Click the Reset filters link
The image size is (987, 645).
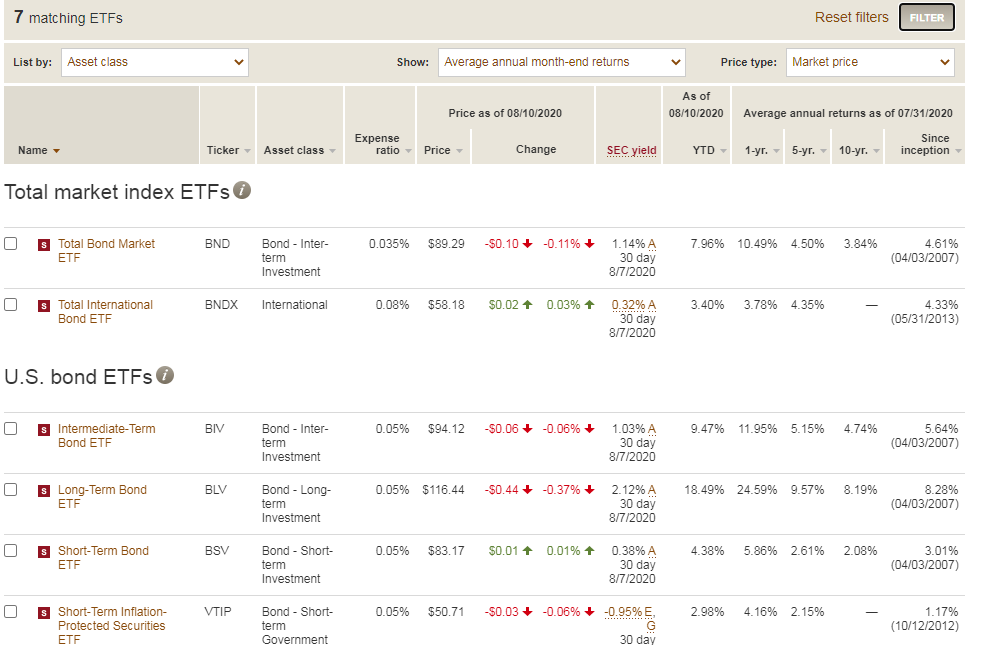852,18
